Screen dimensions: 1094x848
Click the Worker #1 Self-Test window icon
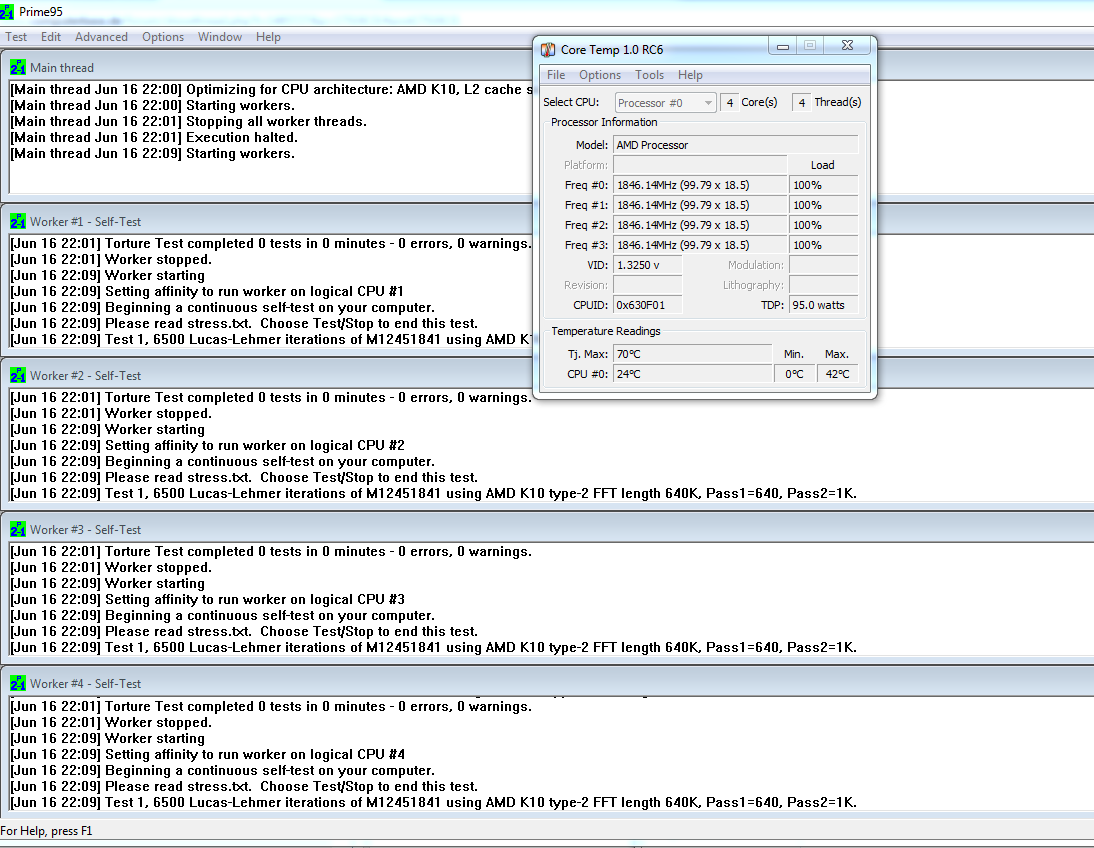tap(18, 221)
